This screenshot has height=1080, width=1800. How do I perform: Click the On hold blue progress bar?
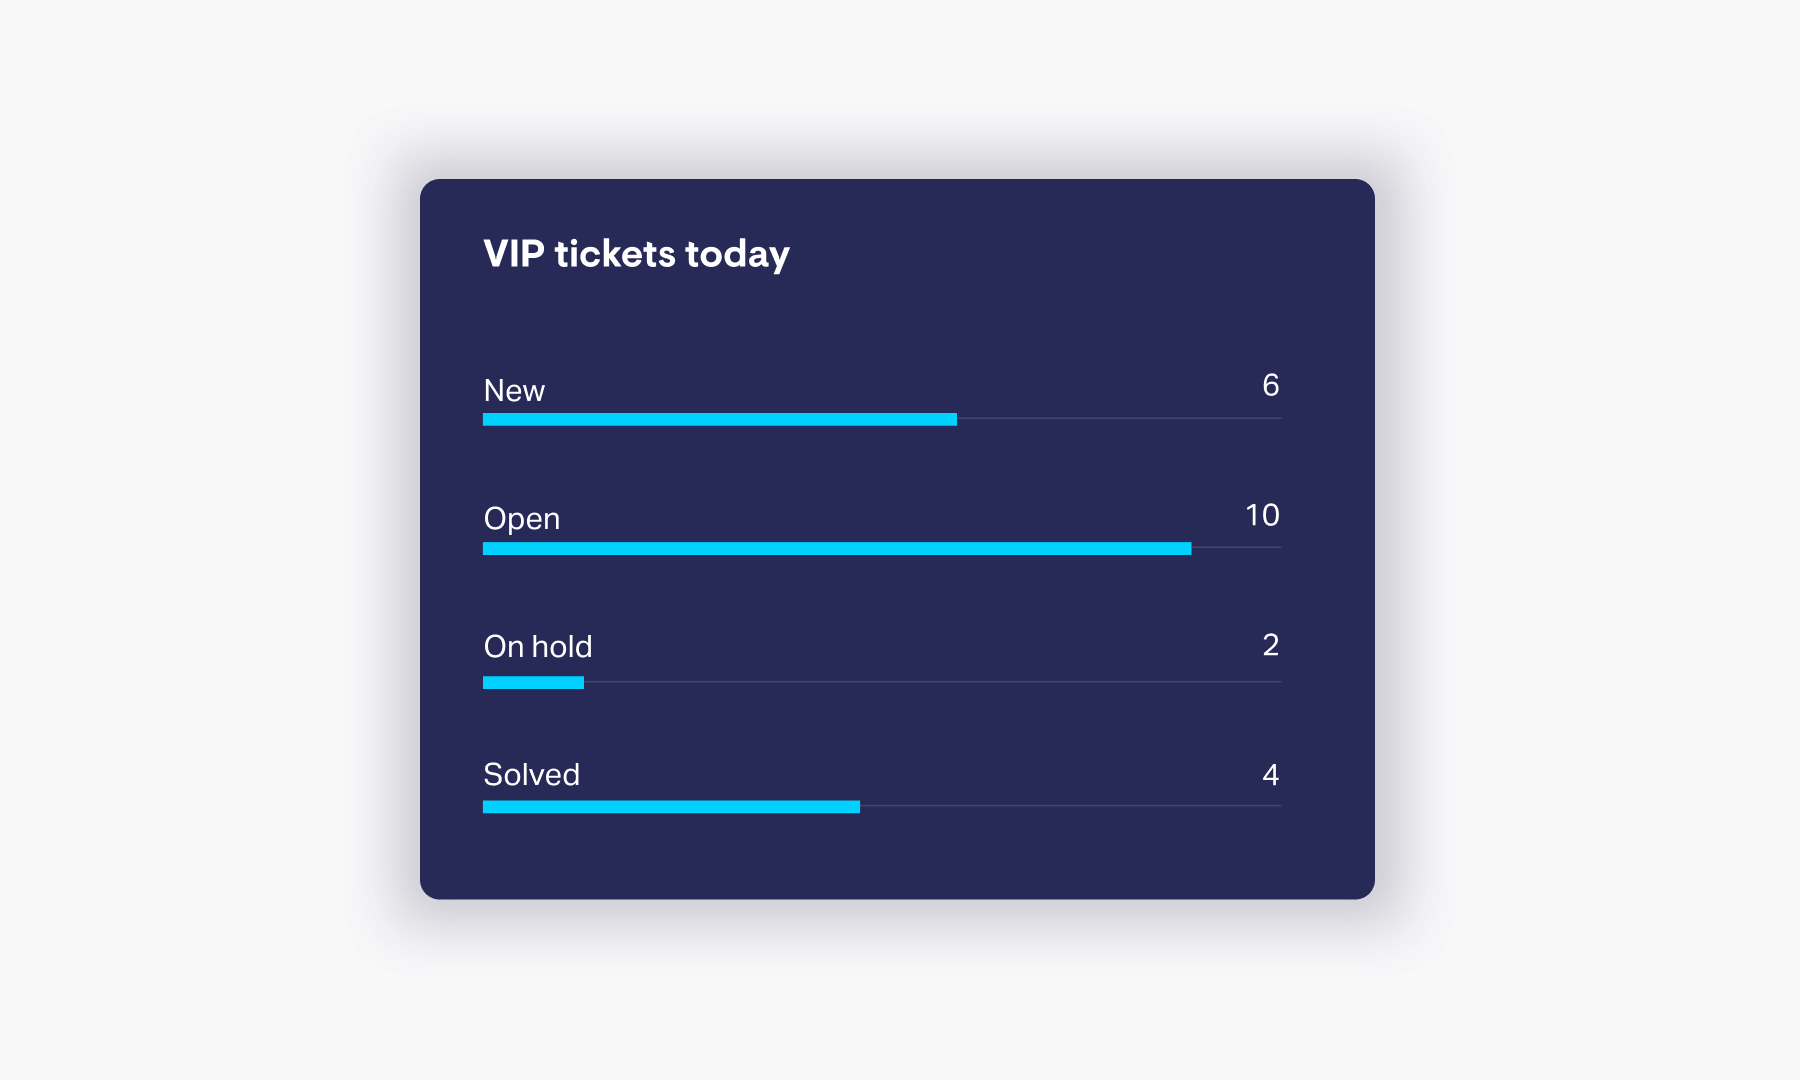(x=533, y=682)
